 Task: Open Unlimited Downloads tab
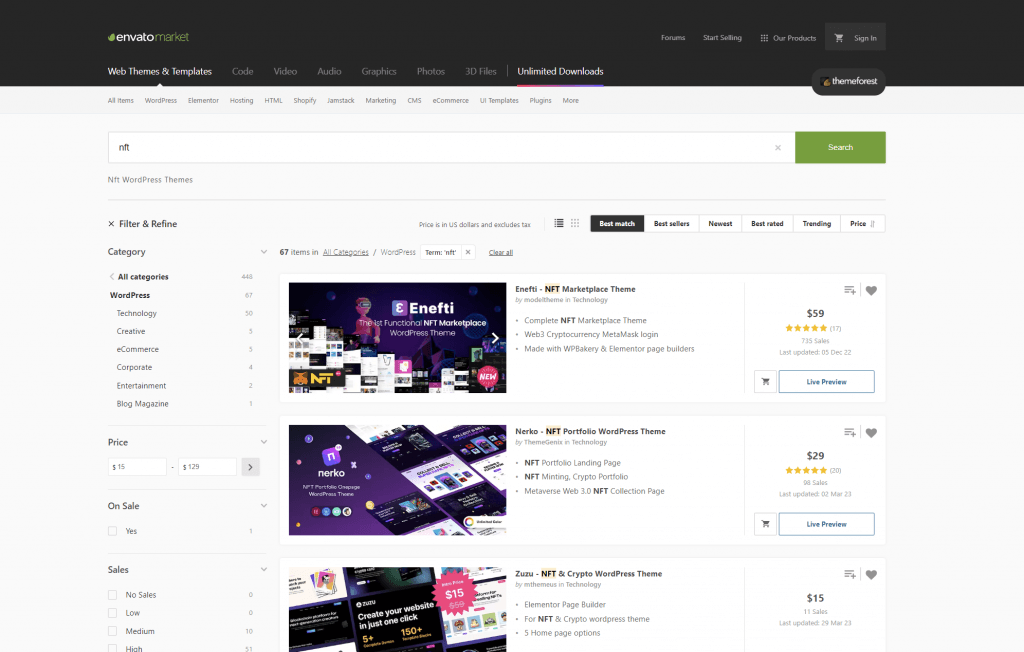[x=560, y=71]
